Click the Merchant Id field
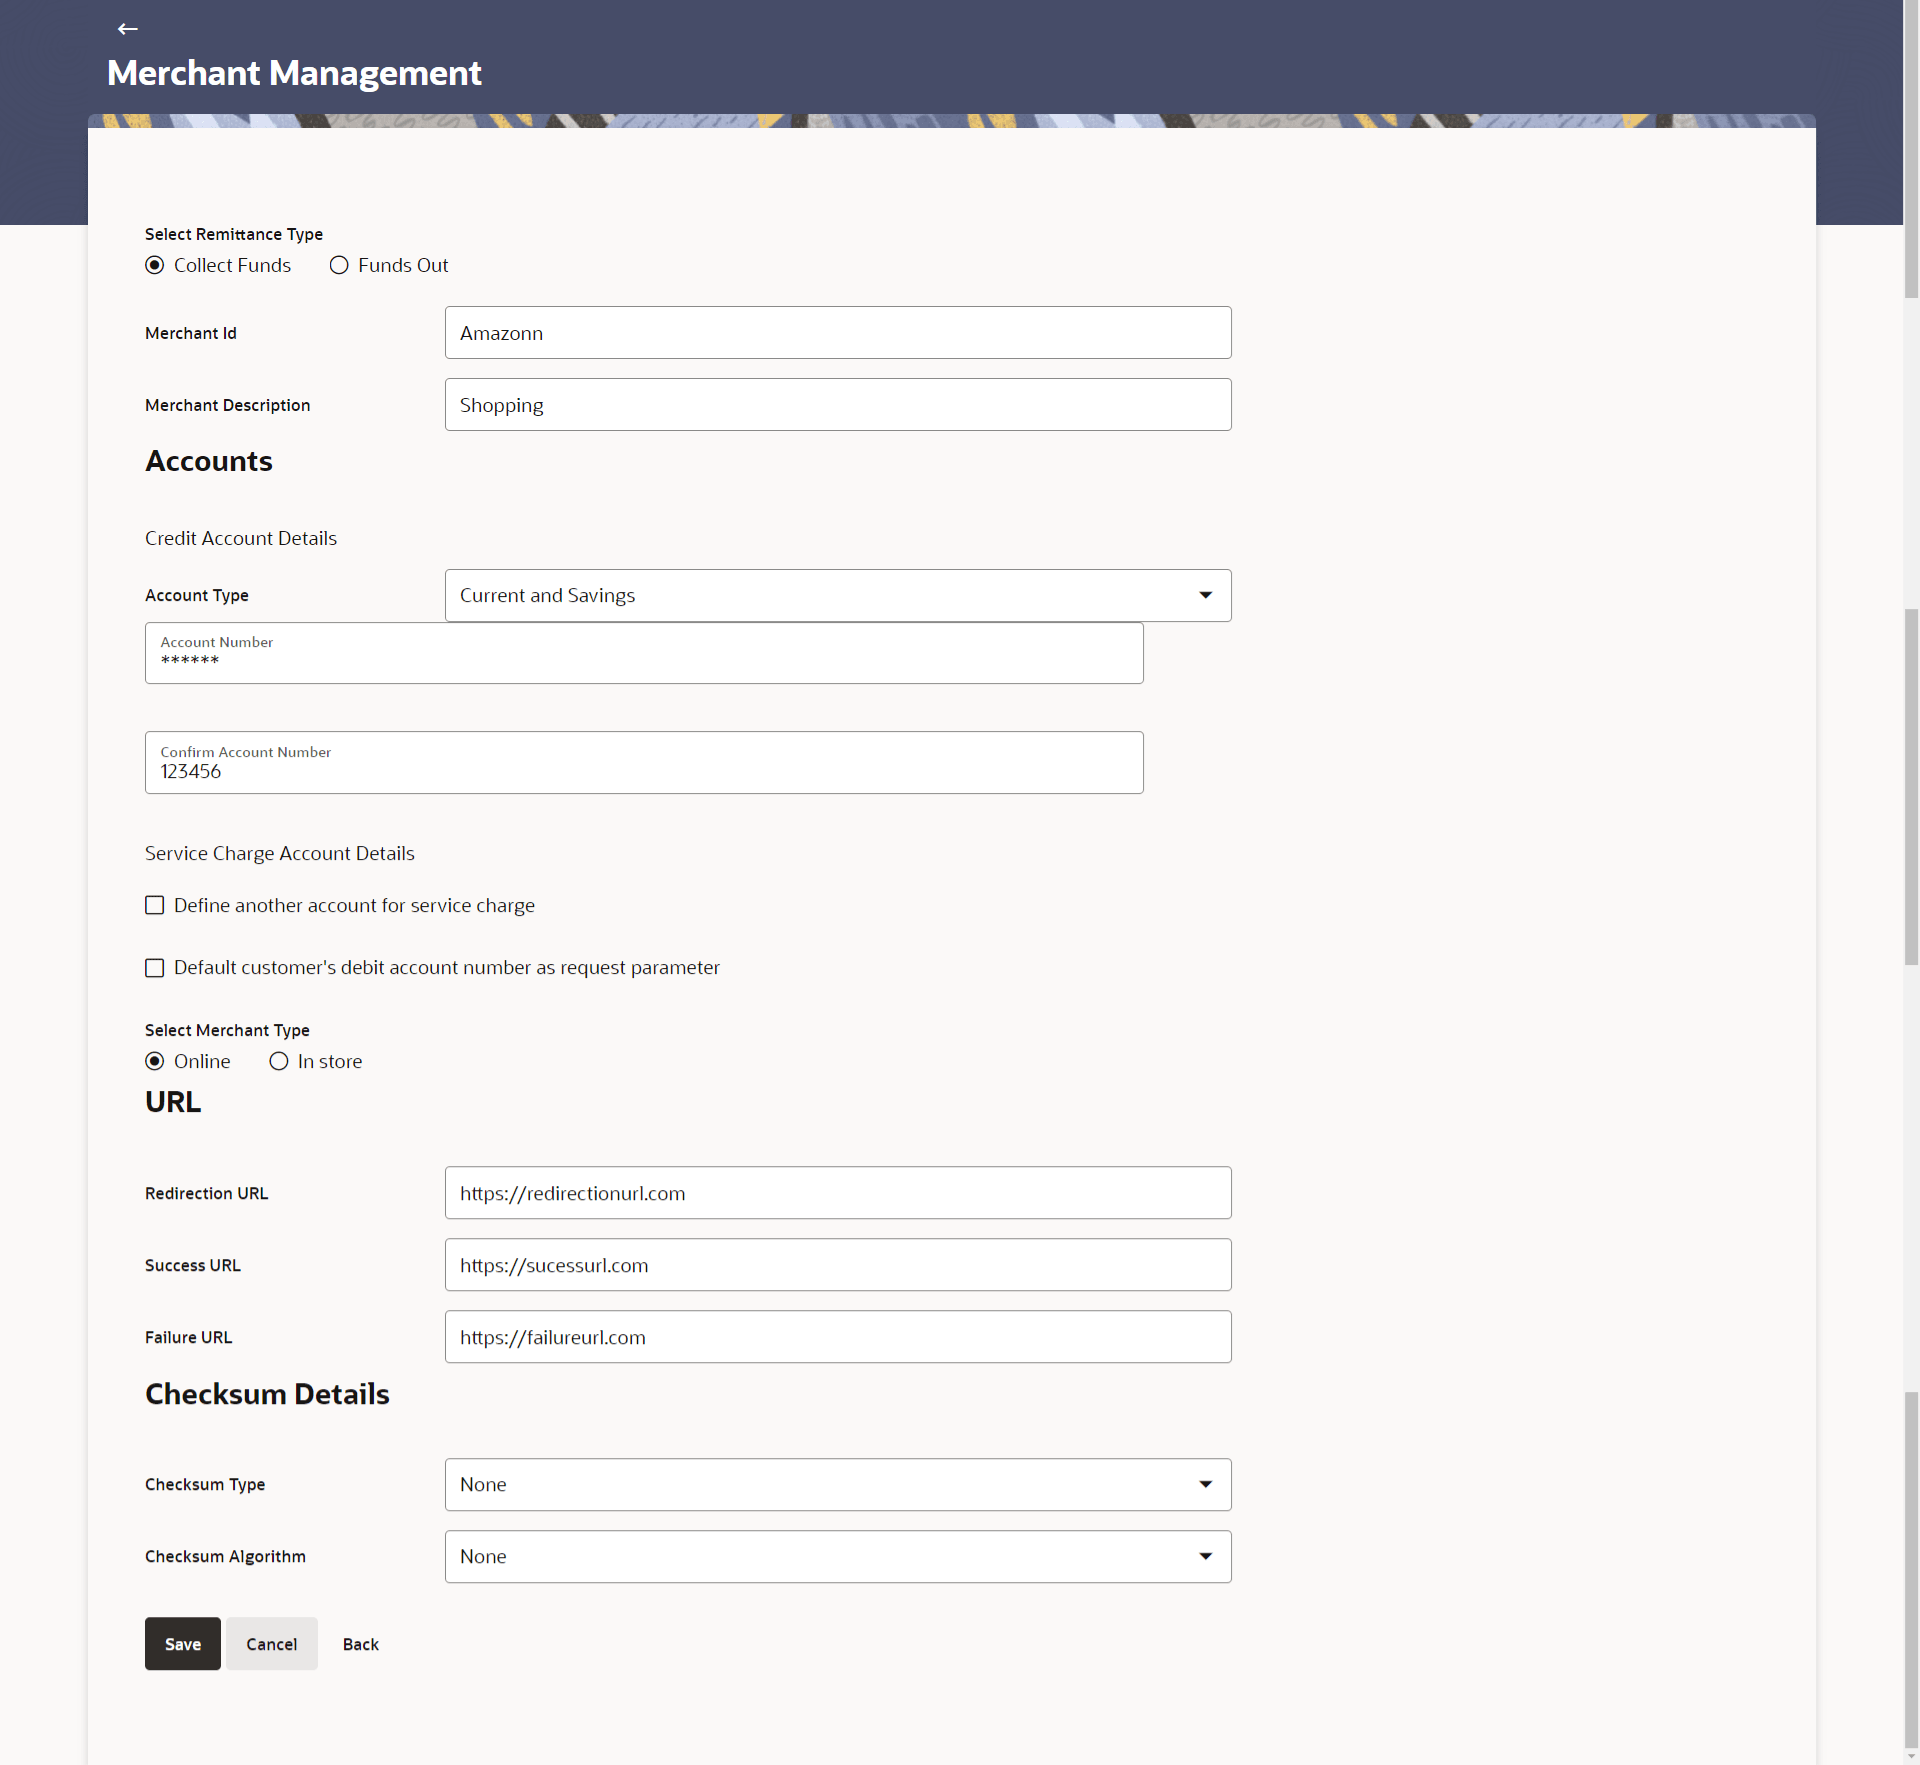 (x=837, y=333)
